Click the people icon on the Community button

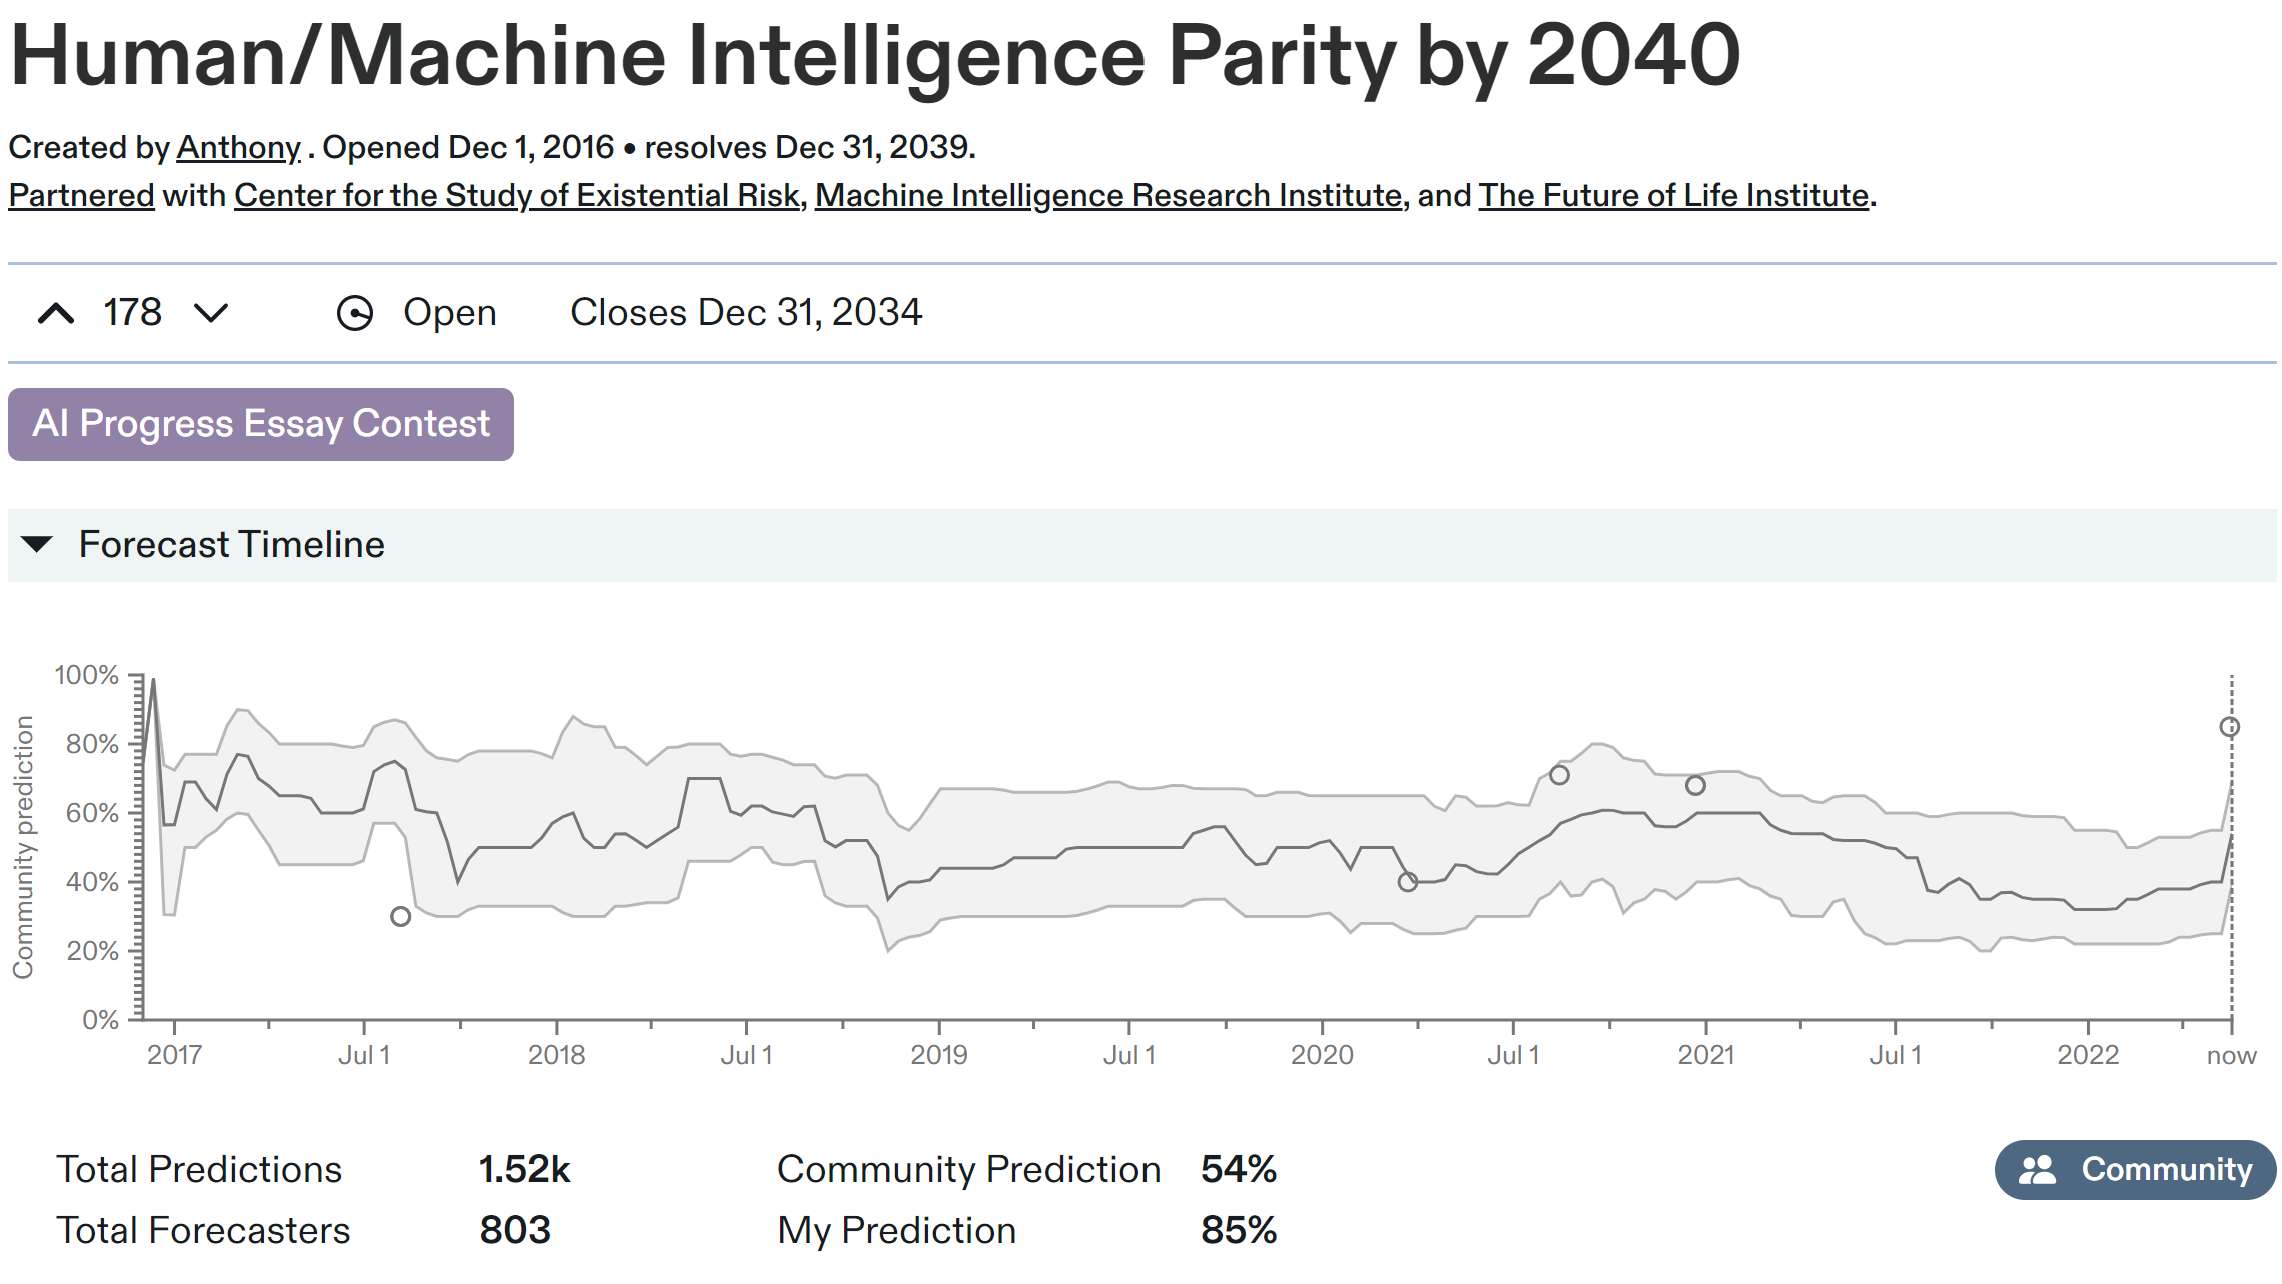click(x=2037, y=1170)
